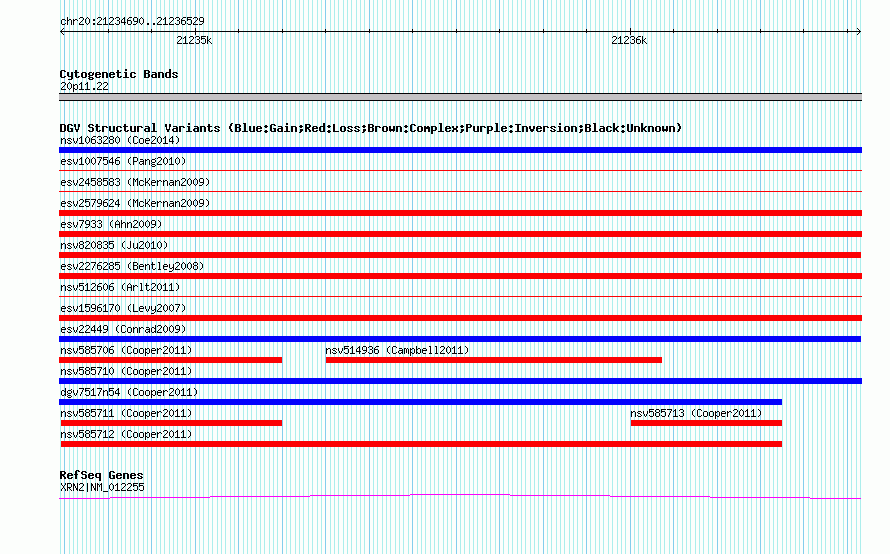Click the nsv514936 red loss bar
Screen dimensions: 890x554
point(494,360)
